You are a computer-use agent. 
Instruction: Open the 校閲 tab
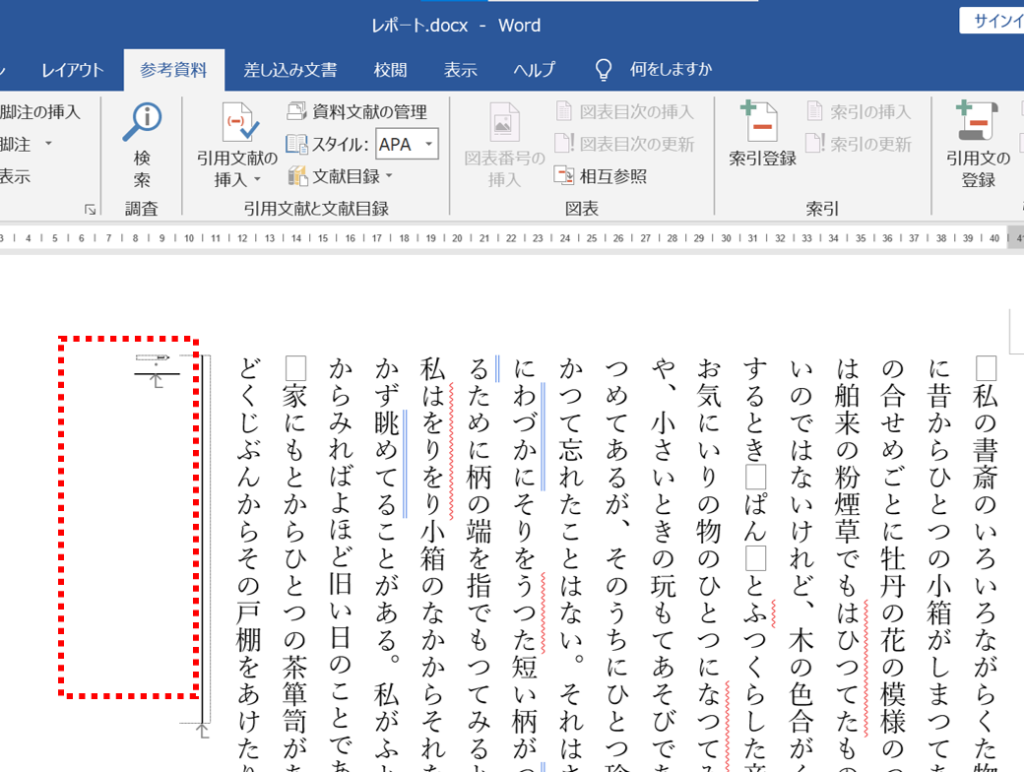[x=391, y=70]
